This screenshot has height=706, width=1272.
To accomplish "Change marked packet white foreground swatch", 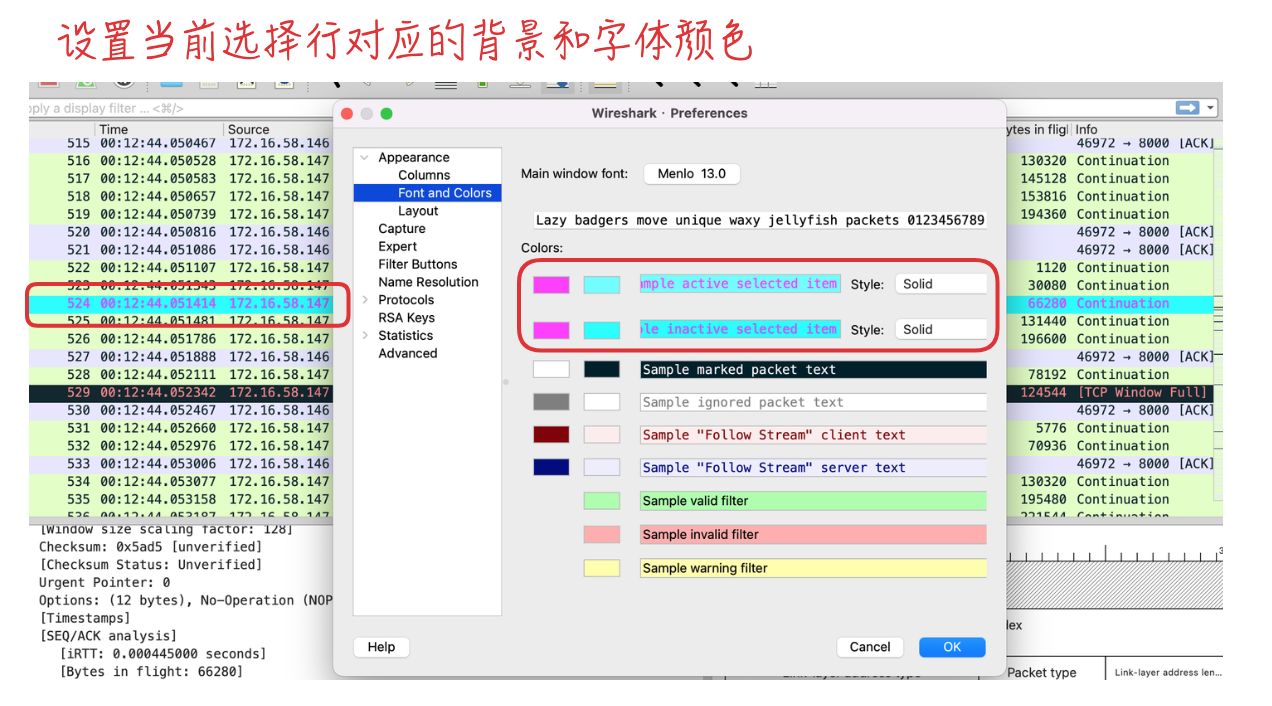I will click(x=551, y=370).
